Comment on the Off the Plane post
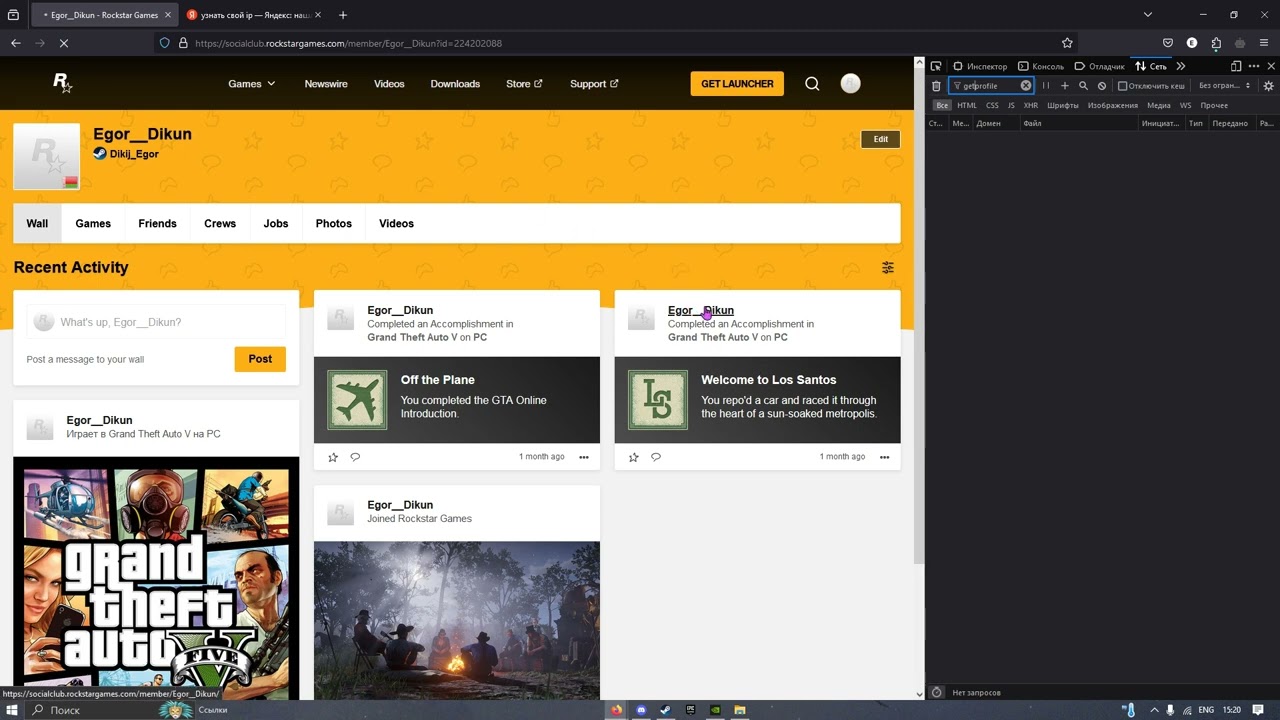The width and height of the screenshot is (1280, 720). (x=355, y=457)
